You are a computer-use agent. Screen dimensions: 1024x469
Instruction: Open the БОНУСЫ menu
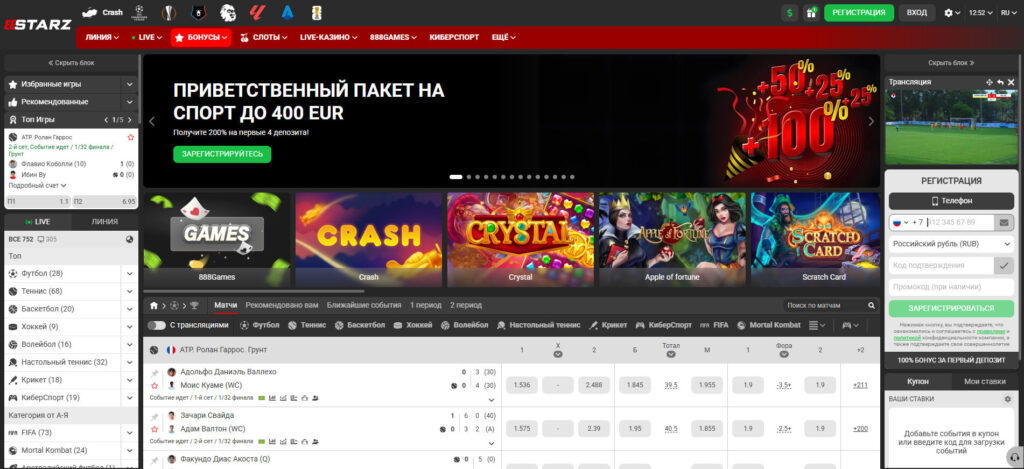(x=201, y=37)
